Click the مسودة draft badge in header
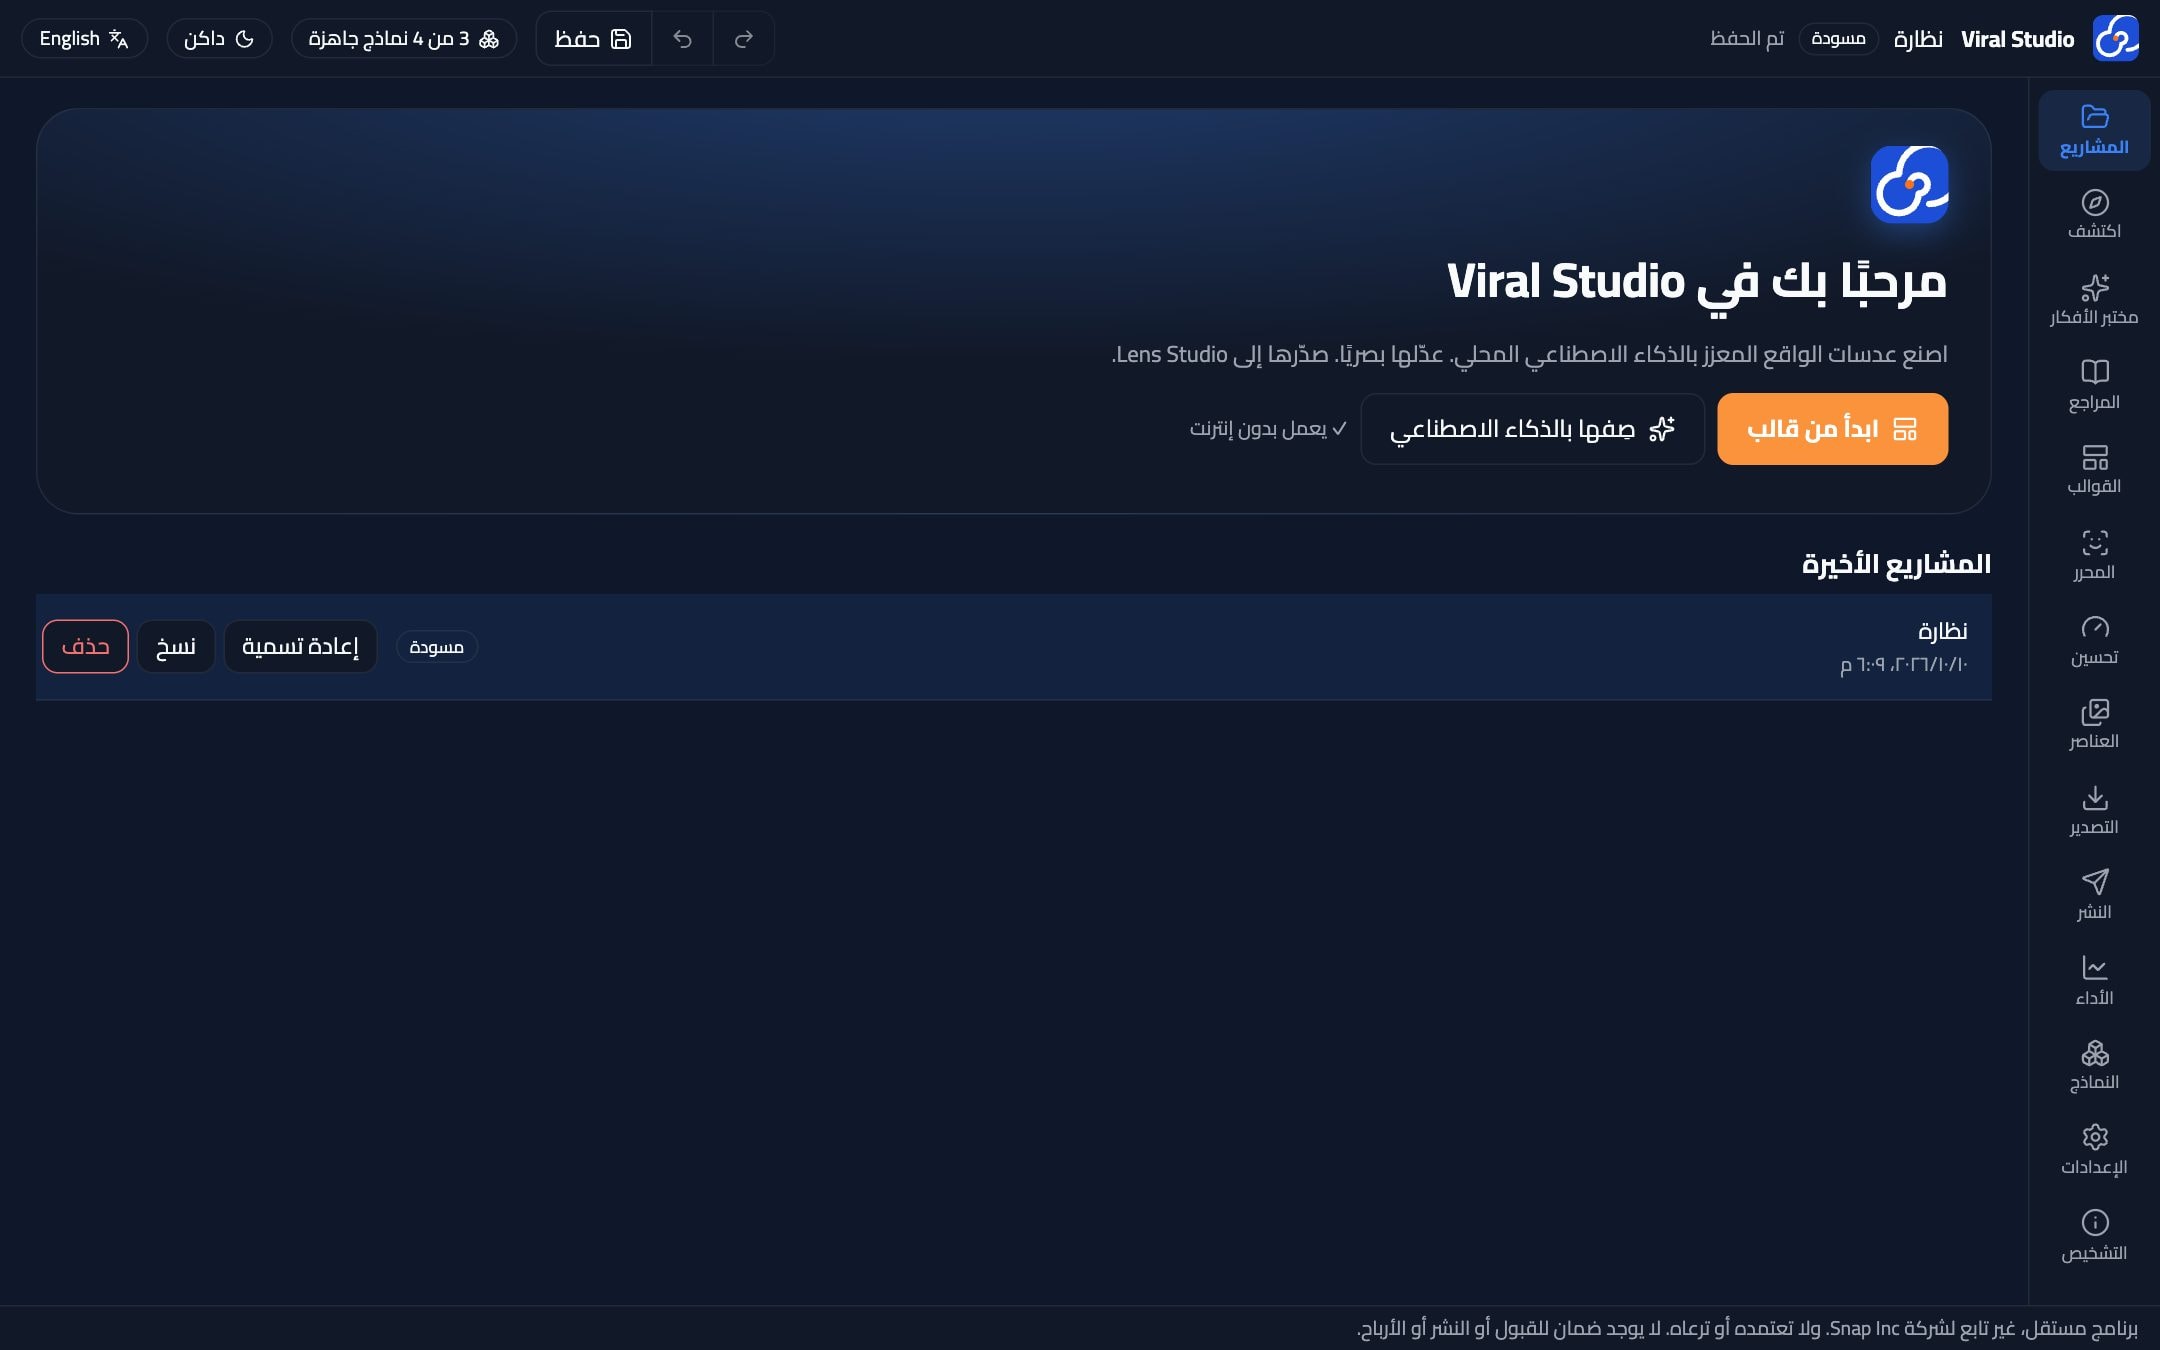Screen dimensions: 2160x1350 1838,39
